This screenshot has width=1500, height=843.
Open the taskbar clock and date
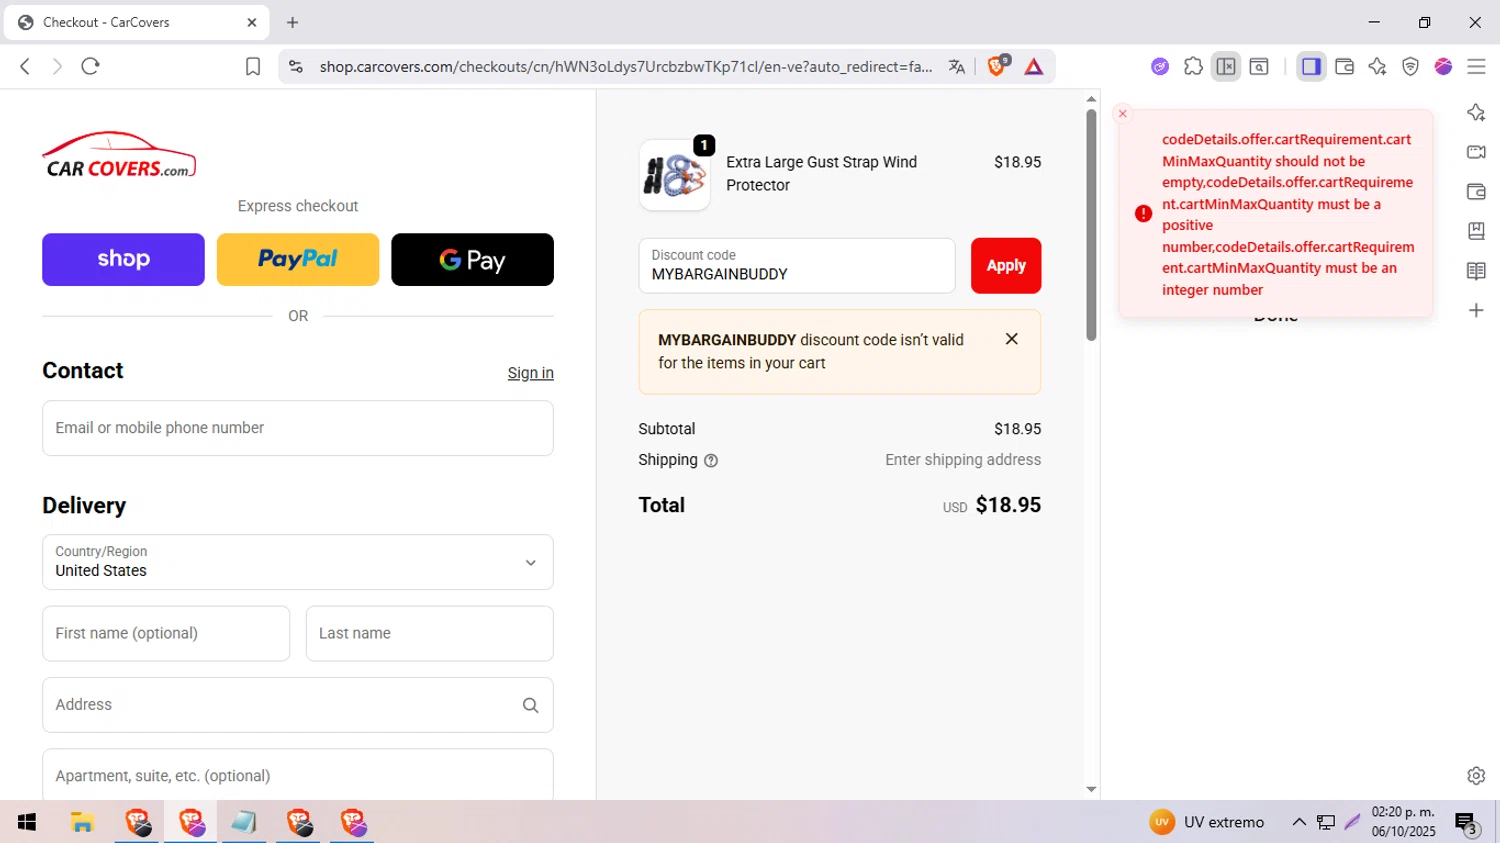1403,822
